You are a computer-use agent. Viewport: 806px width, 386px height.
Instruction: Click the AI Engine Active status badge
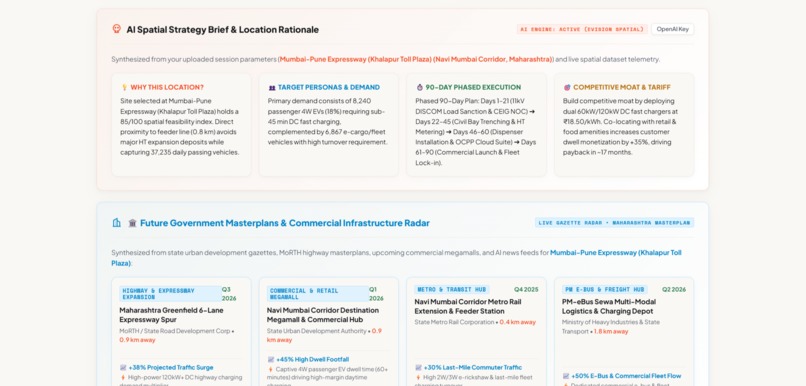point(582,29)
